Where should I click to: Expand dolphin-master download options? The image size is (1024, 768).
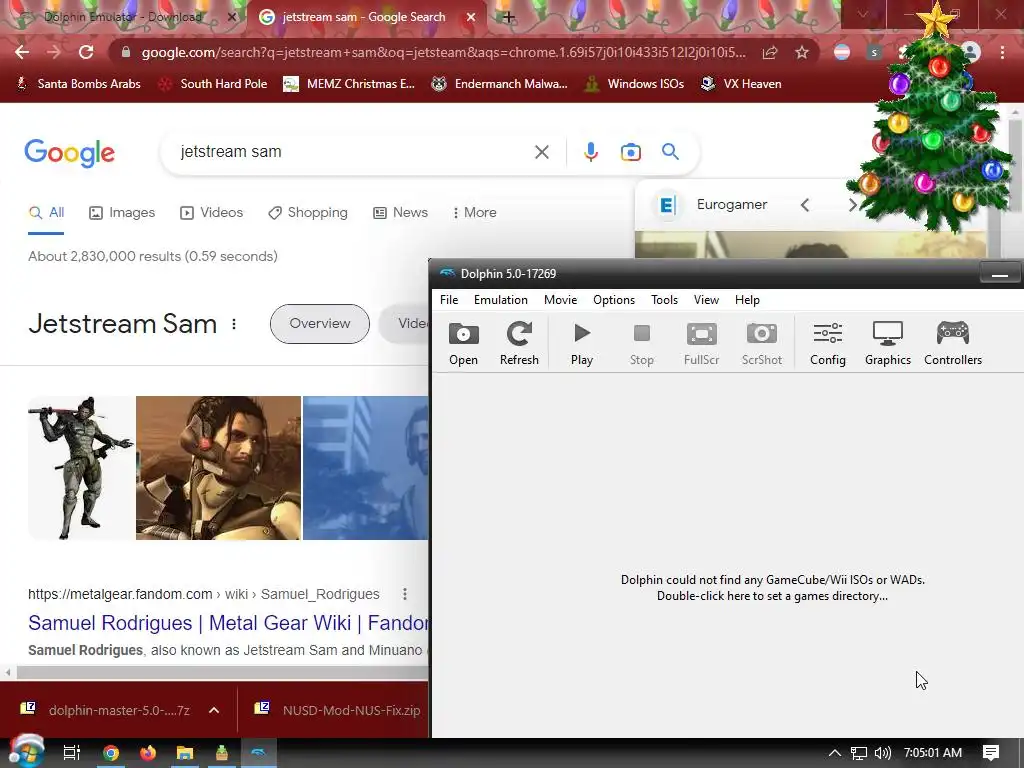(x=214, y=711)
